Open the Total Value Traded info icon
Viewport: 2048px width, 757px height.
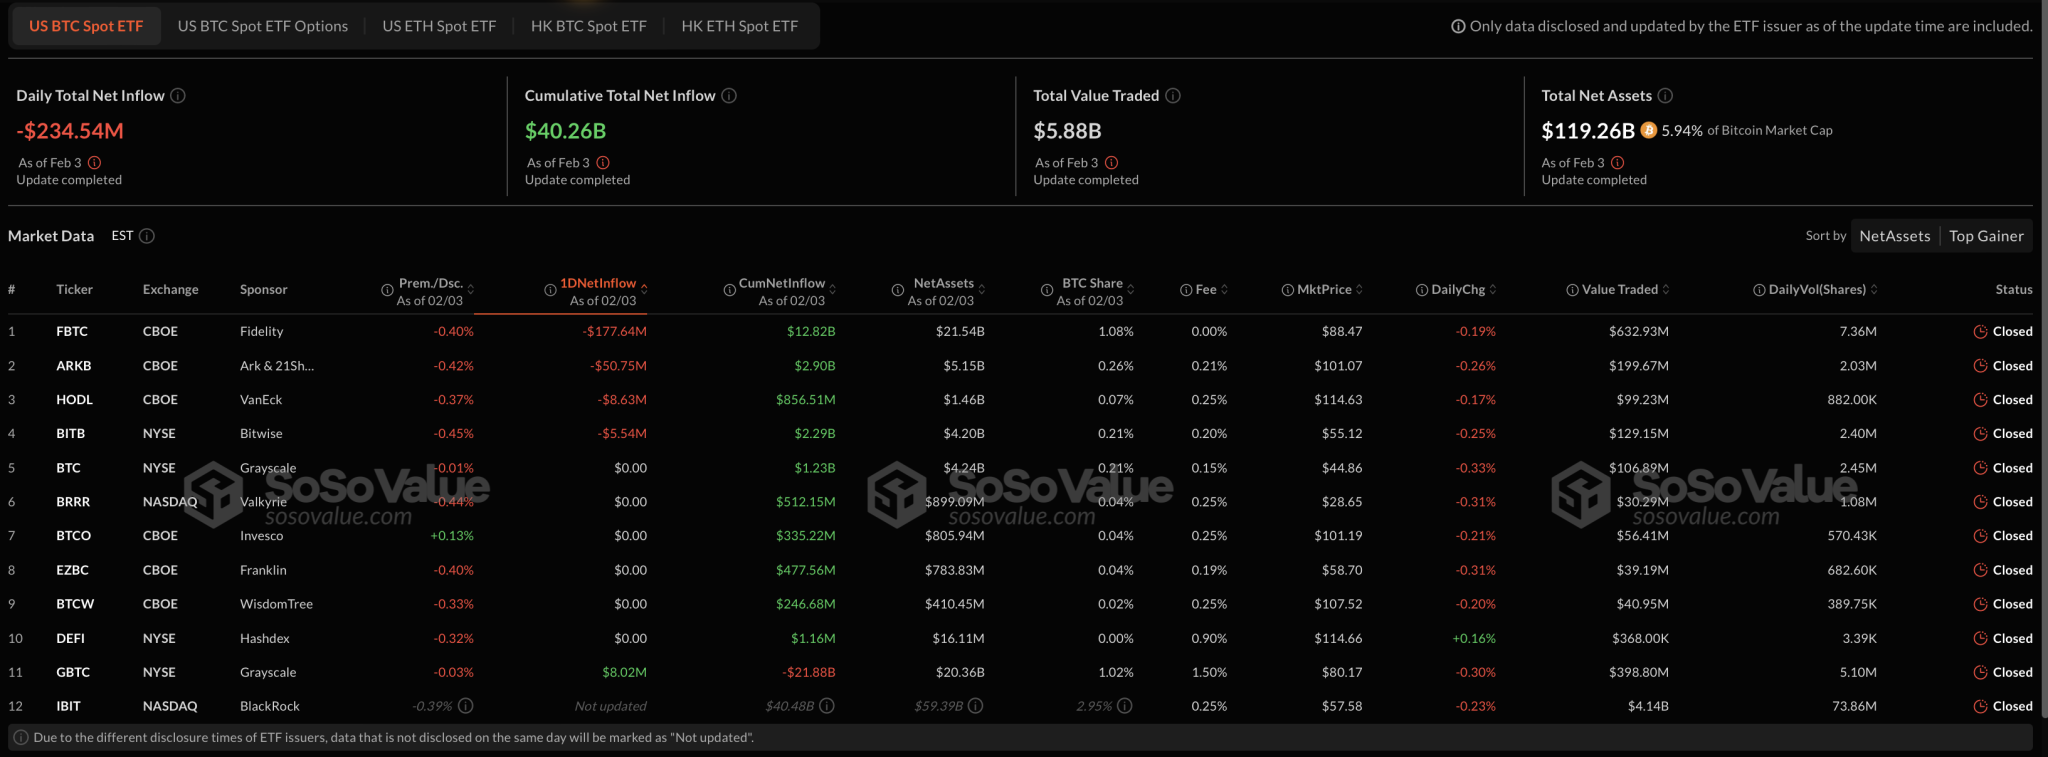tap(1173, 96)
